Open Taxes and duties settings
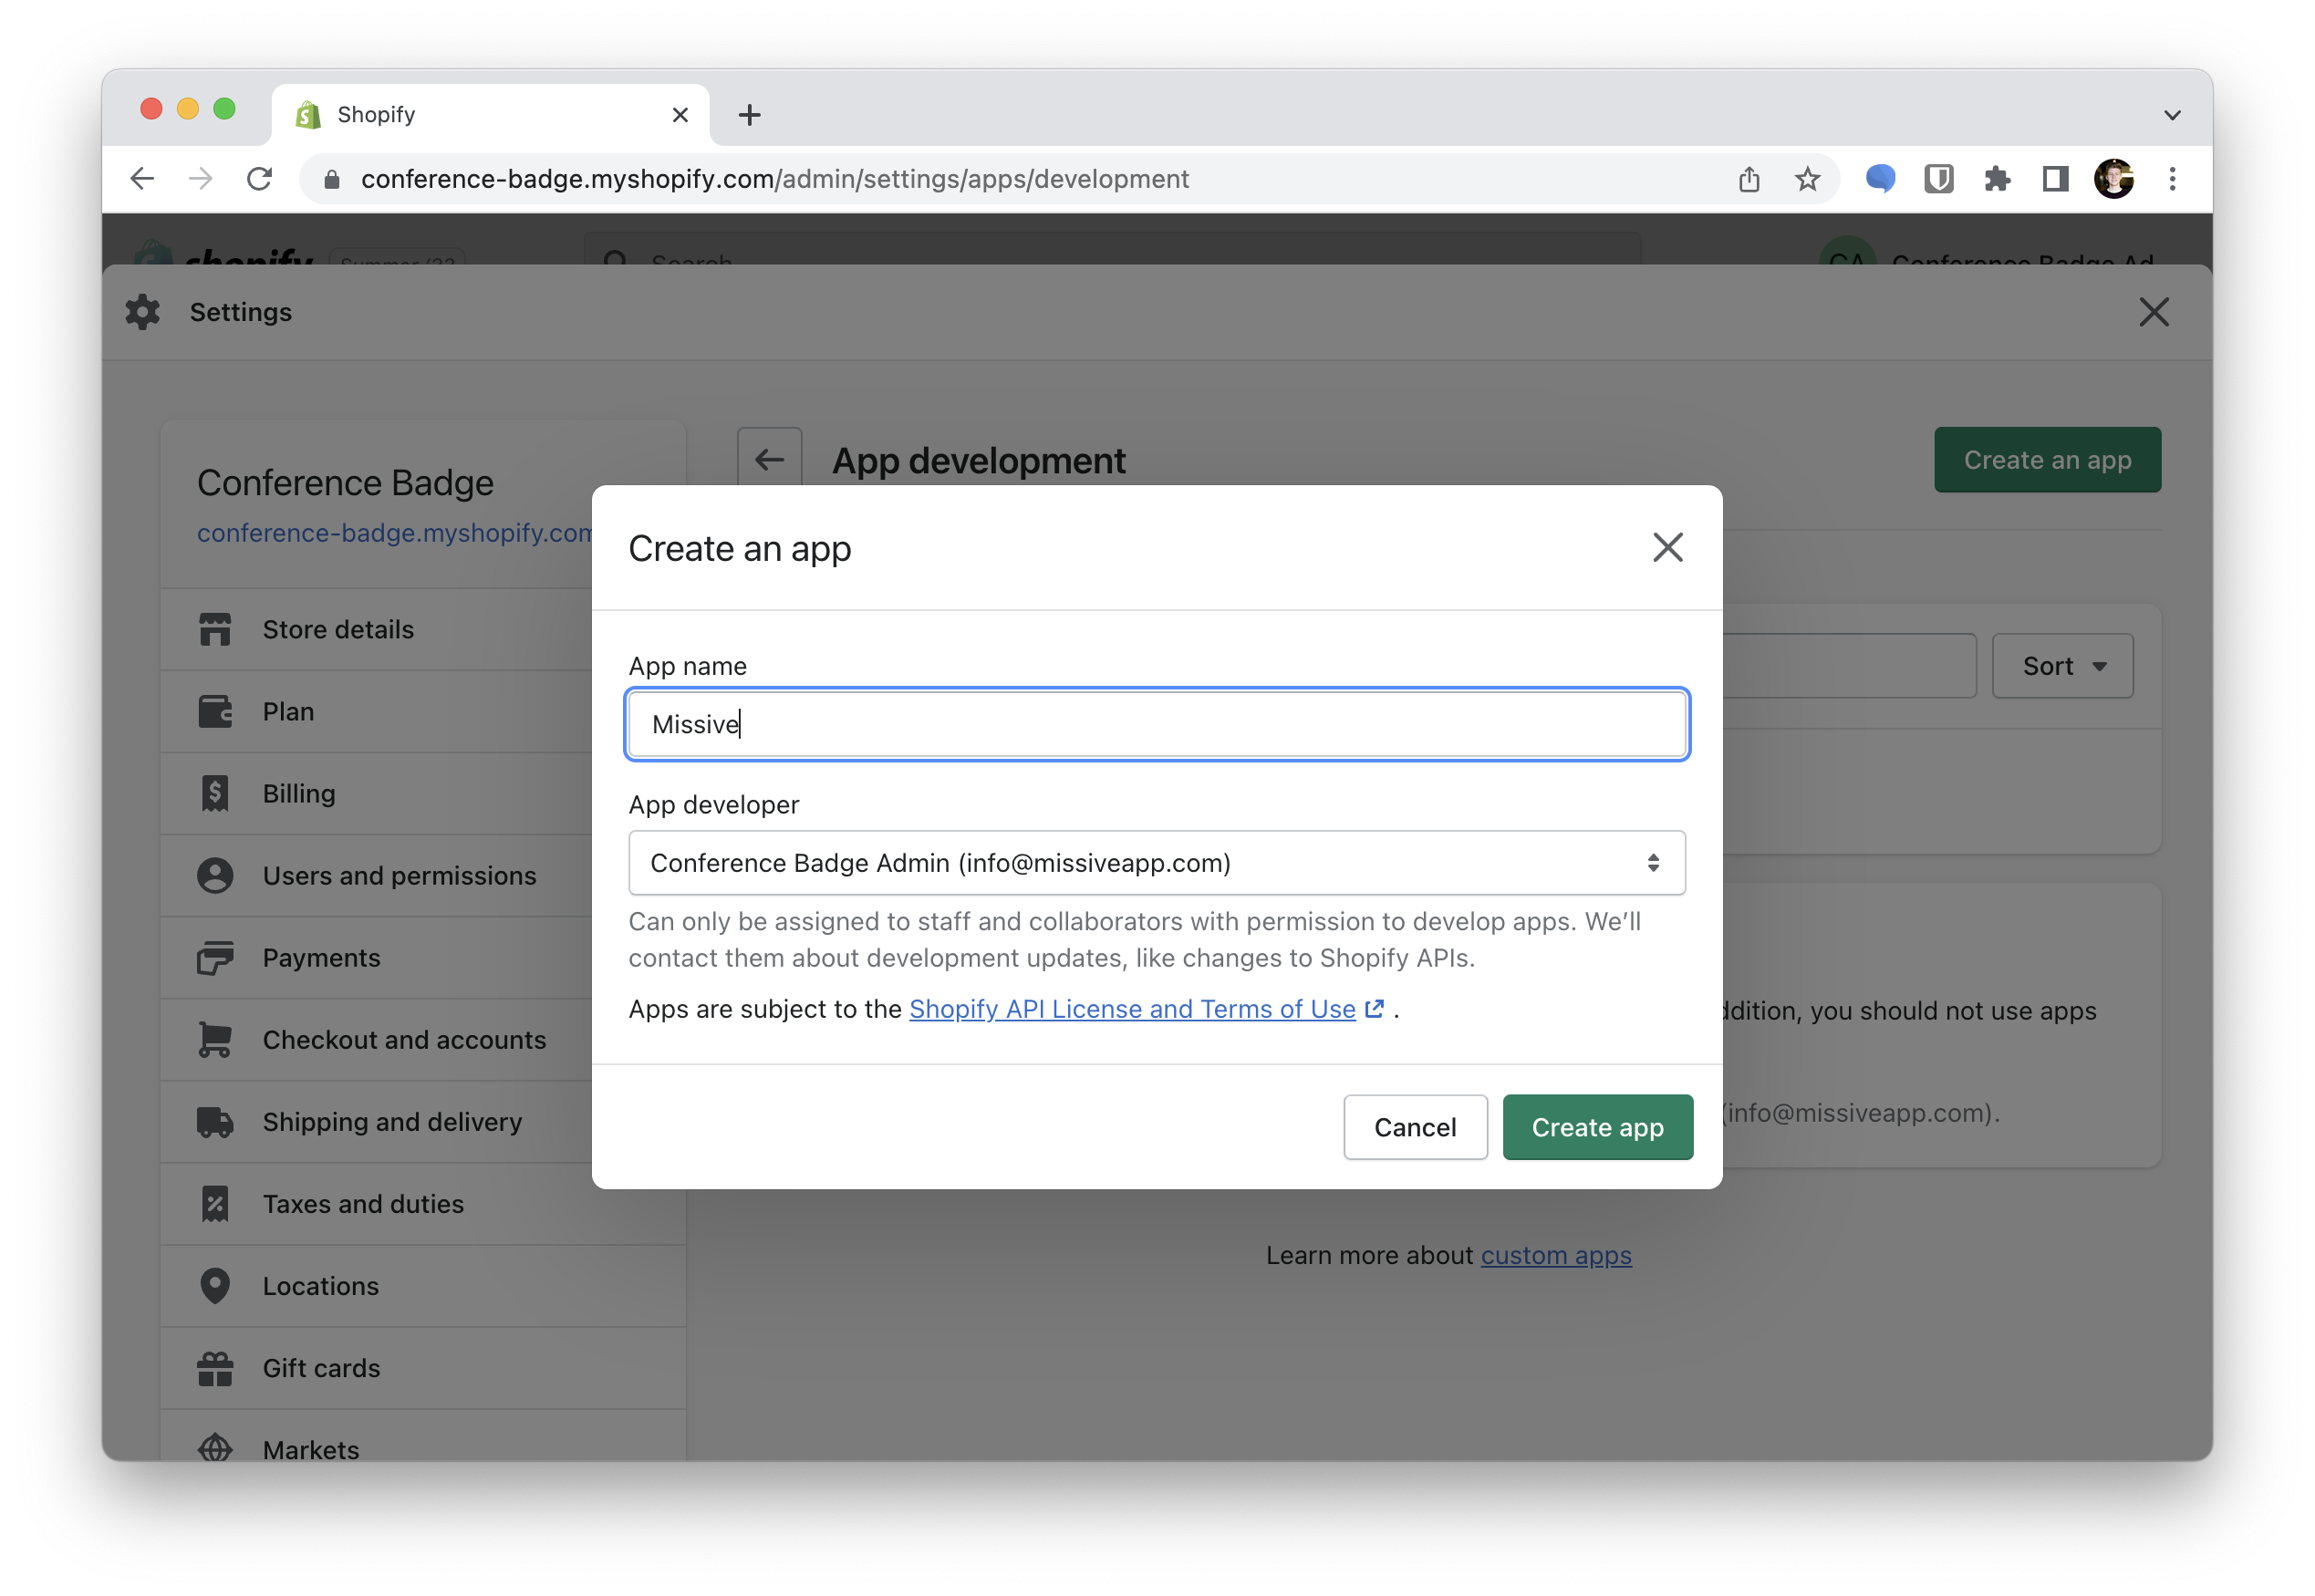Screen dimensions: 2315x1596 (424, 1204)
